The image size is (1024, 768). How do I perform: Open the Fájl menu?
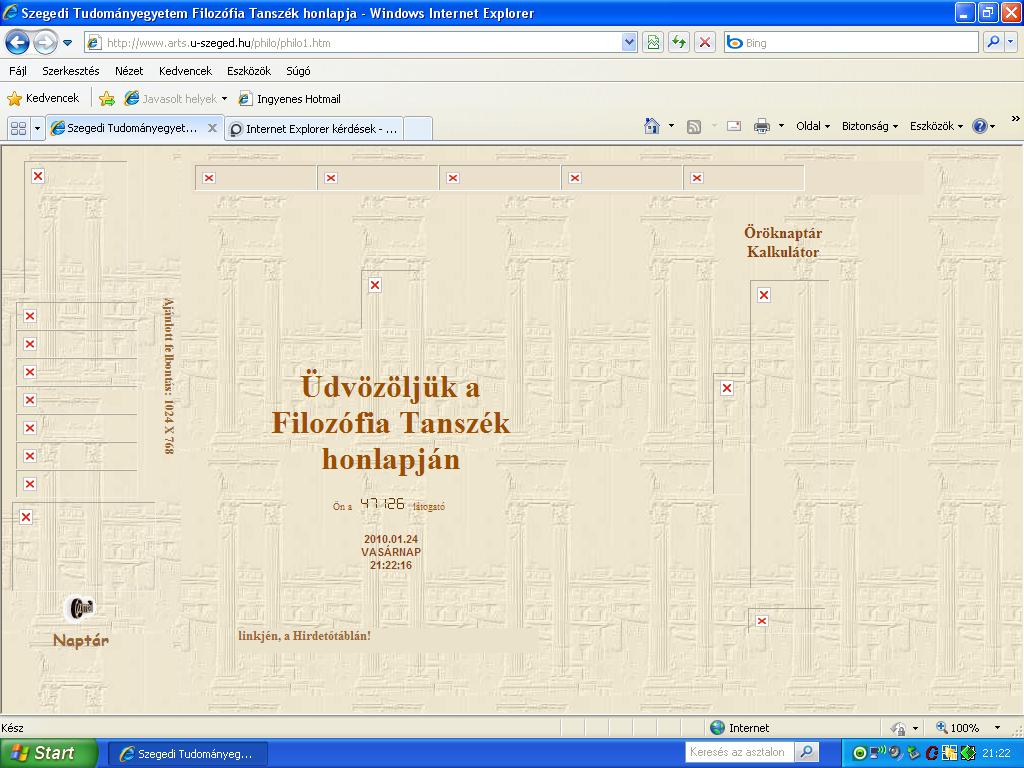click(x=18, y=71)
